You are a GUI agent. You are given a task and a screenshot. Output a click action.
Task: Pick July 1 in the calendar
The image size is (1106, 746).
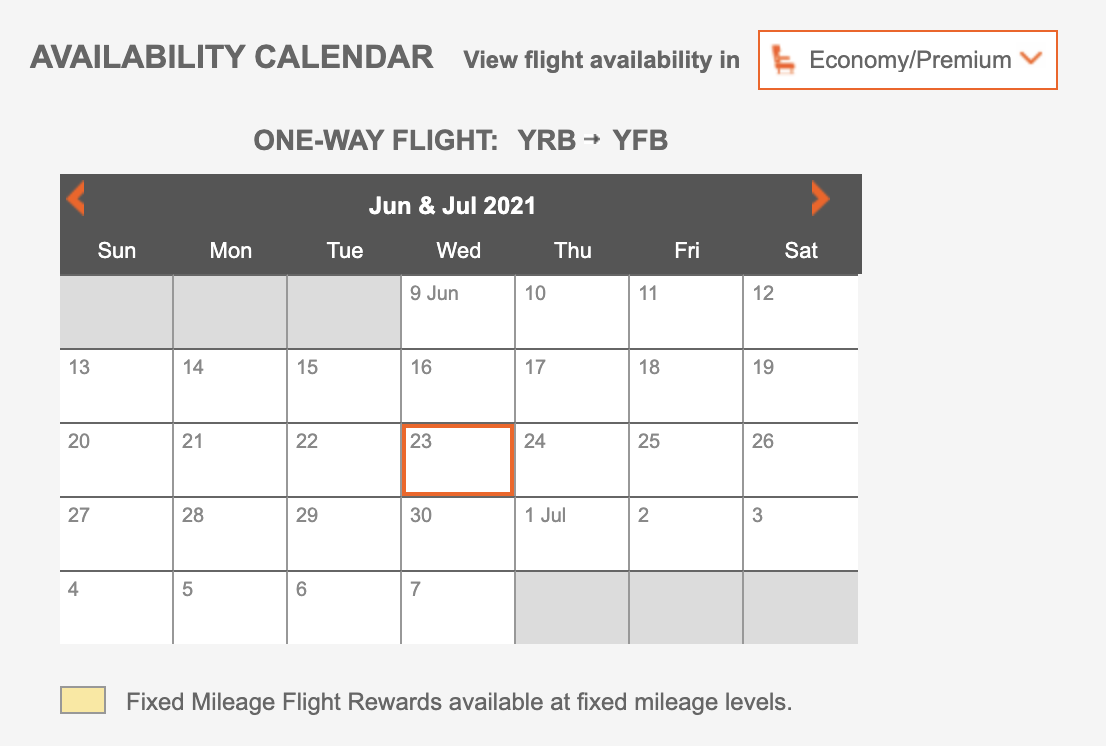click(x=571, y=534)
